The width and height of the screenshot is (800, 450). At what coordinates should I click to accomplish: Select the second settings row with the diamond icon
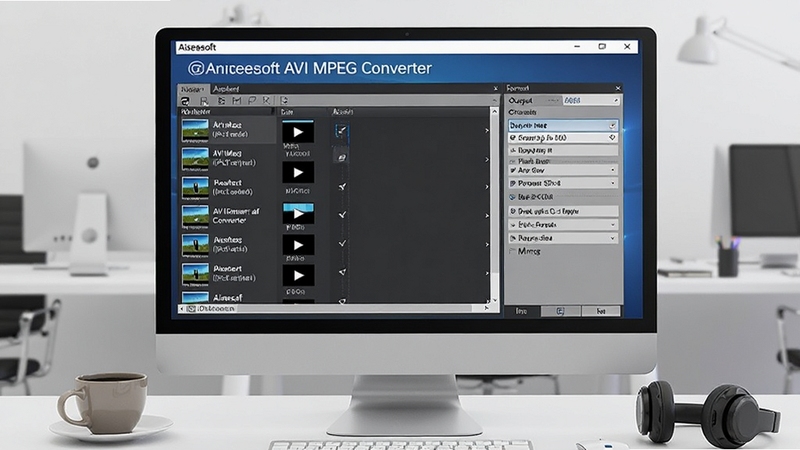click(x=563, y=138)
